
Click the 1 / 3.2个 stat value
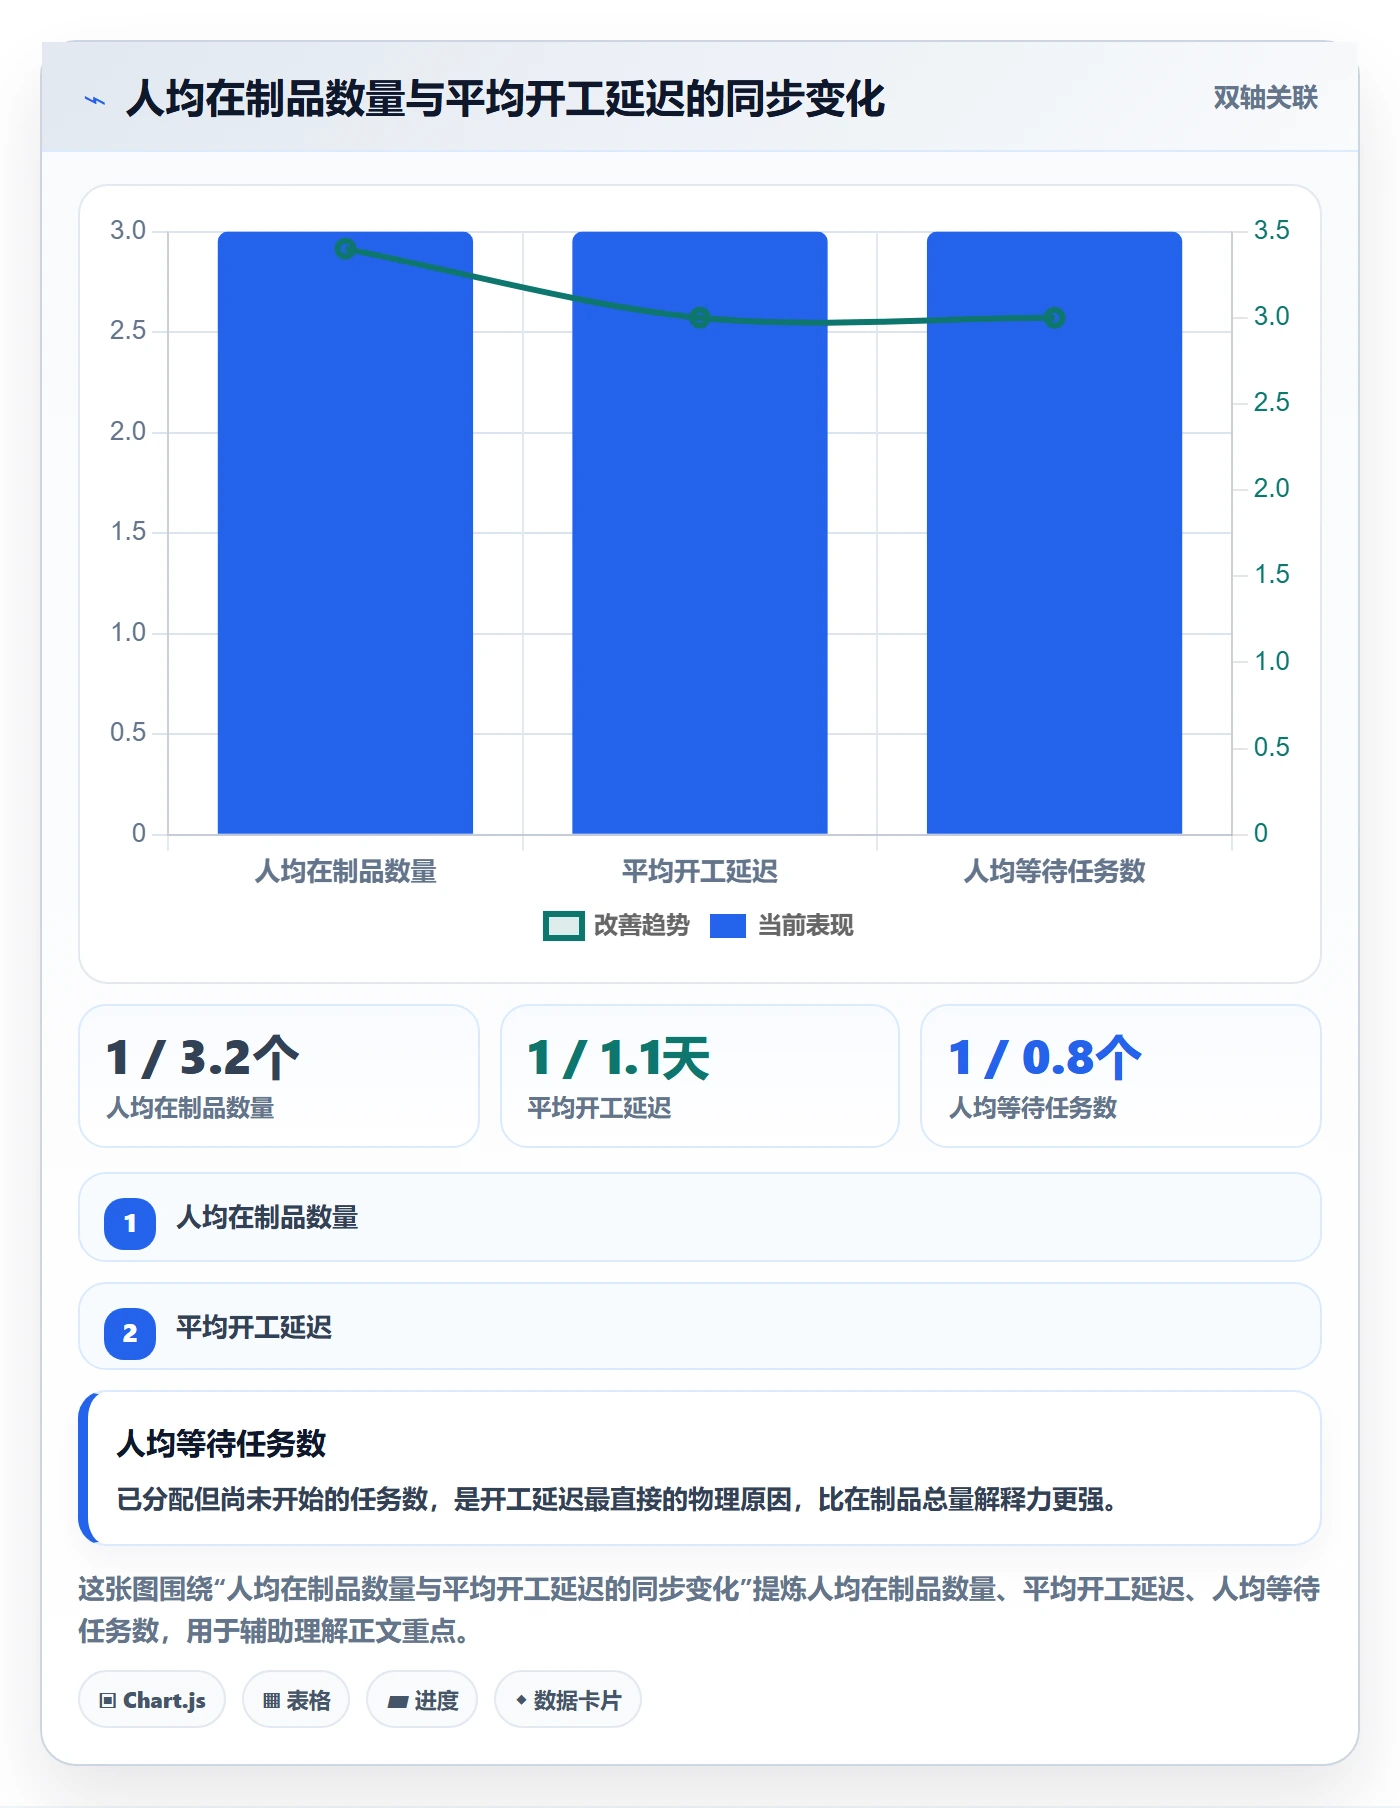tap(202, 1058)
